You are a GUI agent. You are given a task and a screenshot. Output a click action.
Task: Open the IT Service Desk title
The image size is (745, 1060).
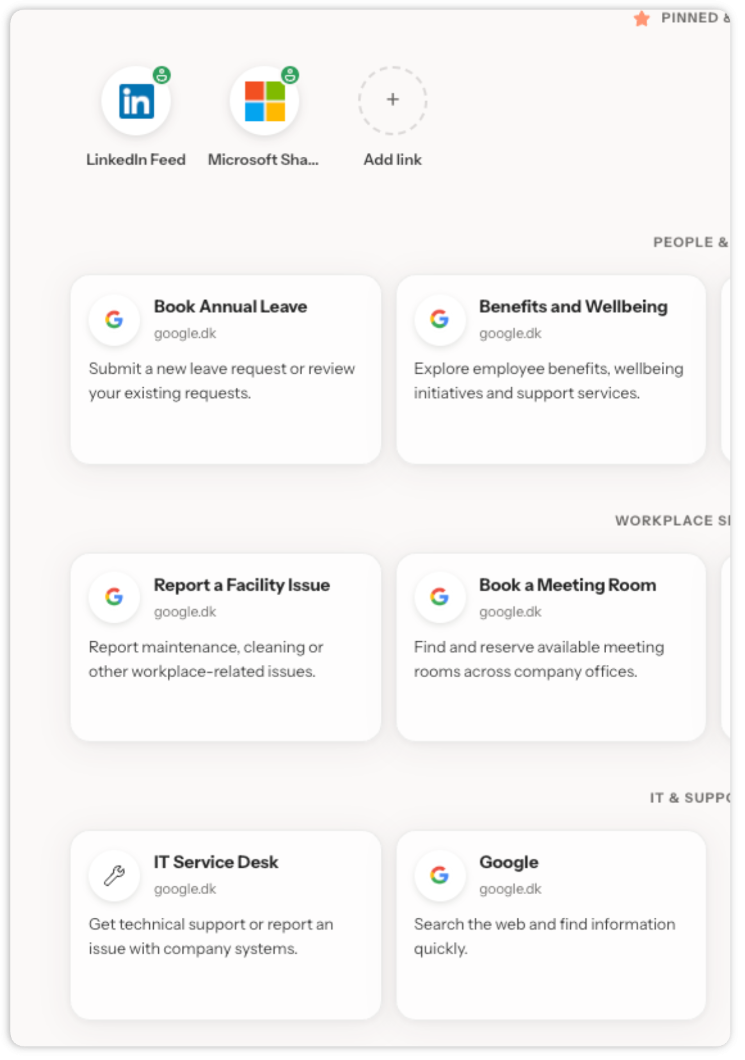(216, 862)
